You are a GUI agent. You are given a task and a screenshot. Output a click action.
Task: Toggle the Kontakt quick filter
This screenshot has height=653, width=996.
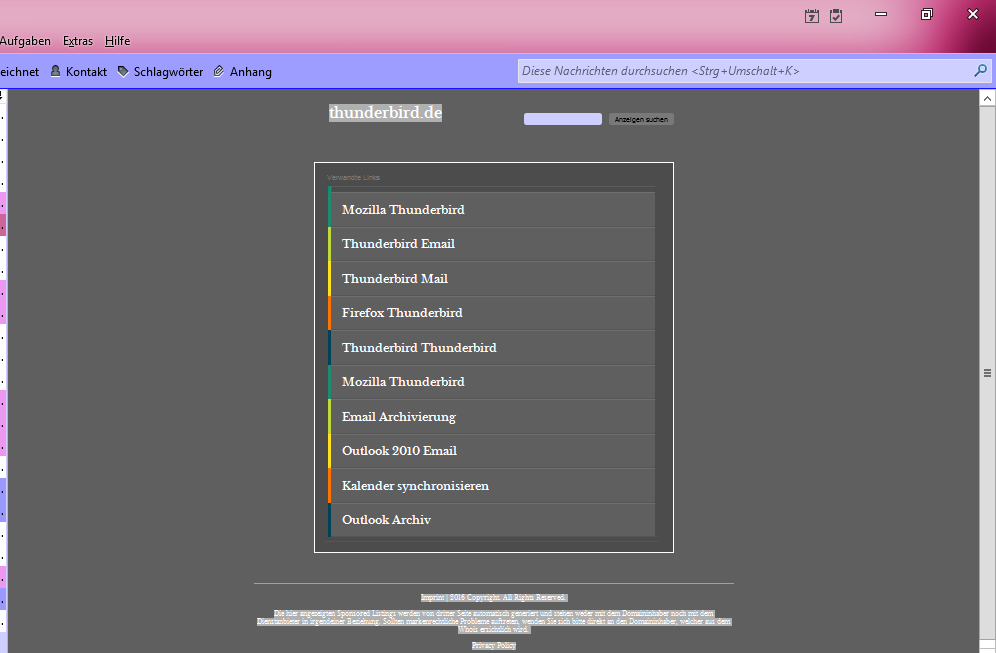pos(79,72)
